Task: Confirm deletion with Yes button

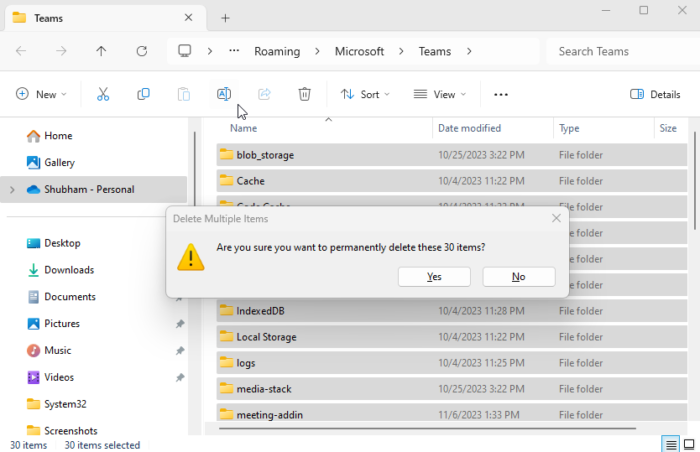Action: tap(434, 277)
